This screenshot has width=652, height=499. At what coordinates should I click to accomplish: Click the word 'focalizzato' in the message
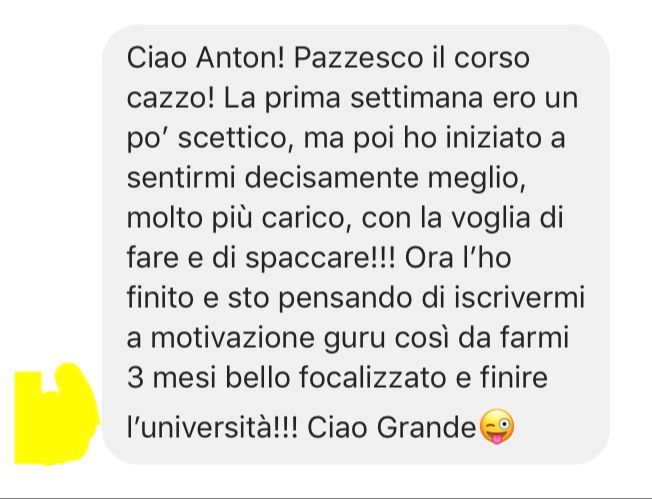(371, 378)
